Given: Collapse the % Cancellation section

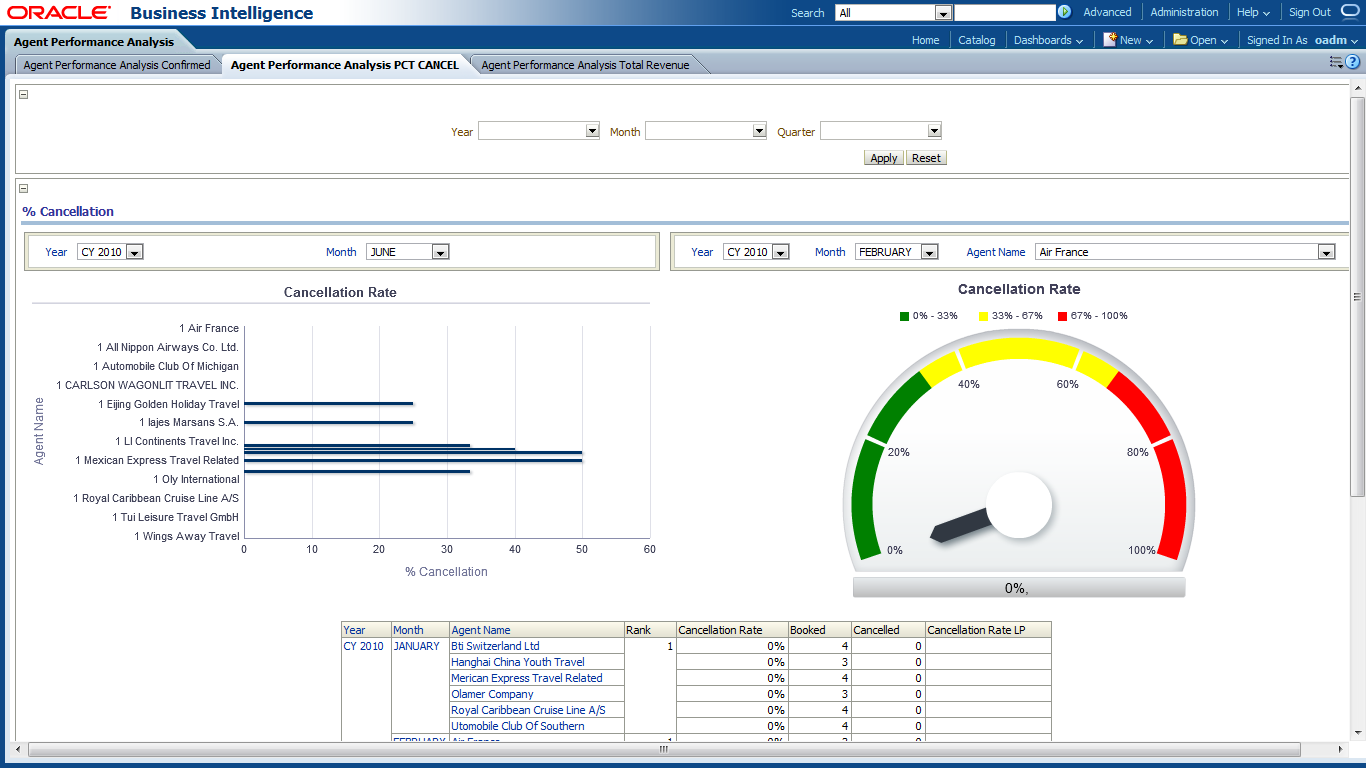Looking at the screenshot, I should coord(24,189).
